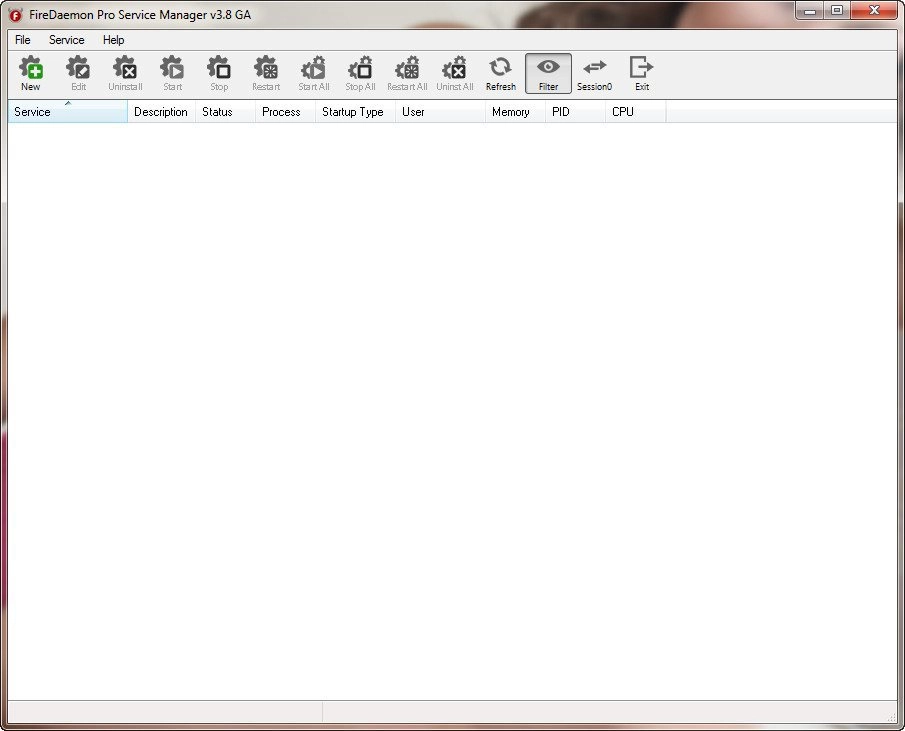This screenshot has height=731, width=905.
Task: Click the Restart service icon
Action: click(x=266, y=73)
